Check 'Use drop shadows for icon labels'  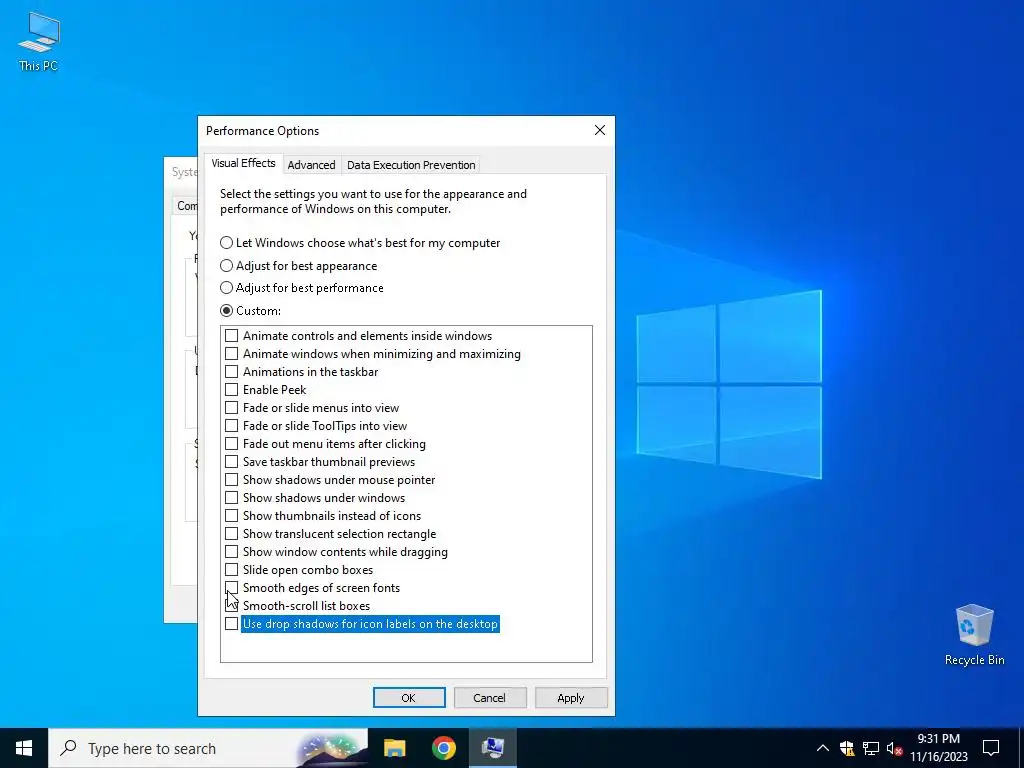click(231, 624)
